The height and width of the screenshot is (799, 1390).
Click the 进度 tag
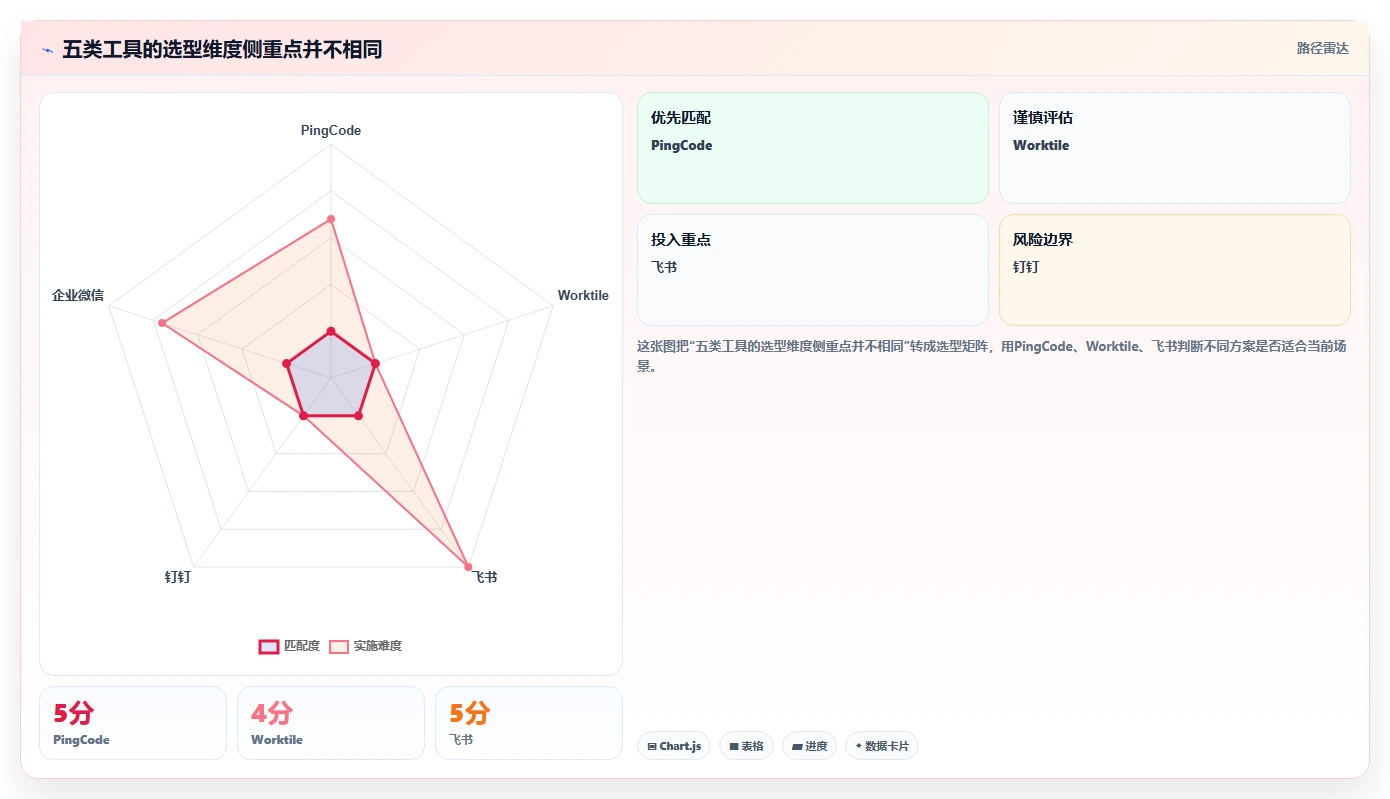pyautogui.click(x=809, y=746)
